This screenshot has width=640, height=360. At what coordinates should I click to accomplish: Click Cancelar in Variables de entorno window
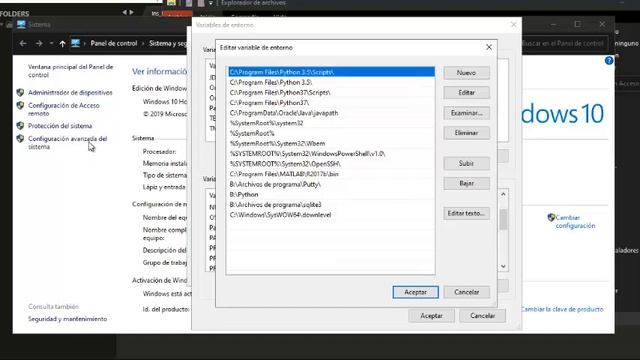click(482, 316)
